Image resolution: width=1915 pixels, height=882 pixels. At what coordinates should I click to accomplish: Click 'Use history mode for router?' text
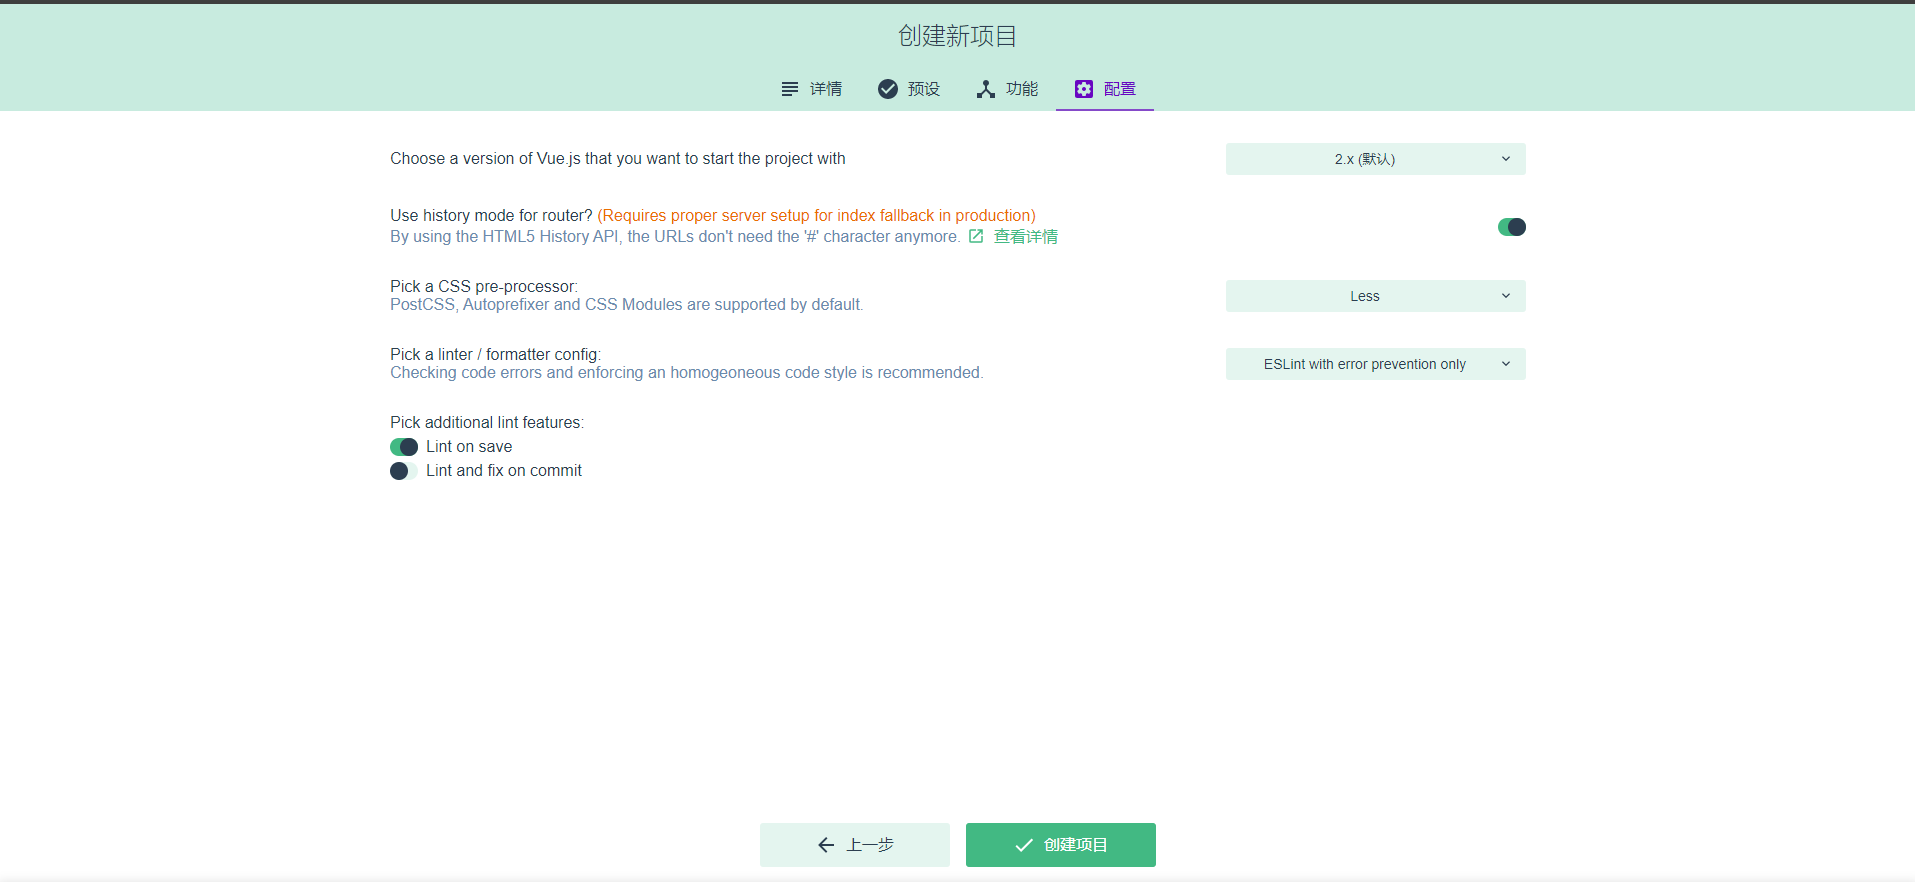coord(491,215)
